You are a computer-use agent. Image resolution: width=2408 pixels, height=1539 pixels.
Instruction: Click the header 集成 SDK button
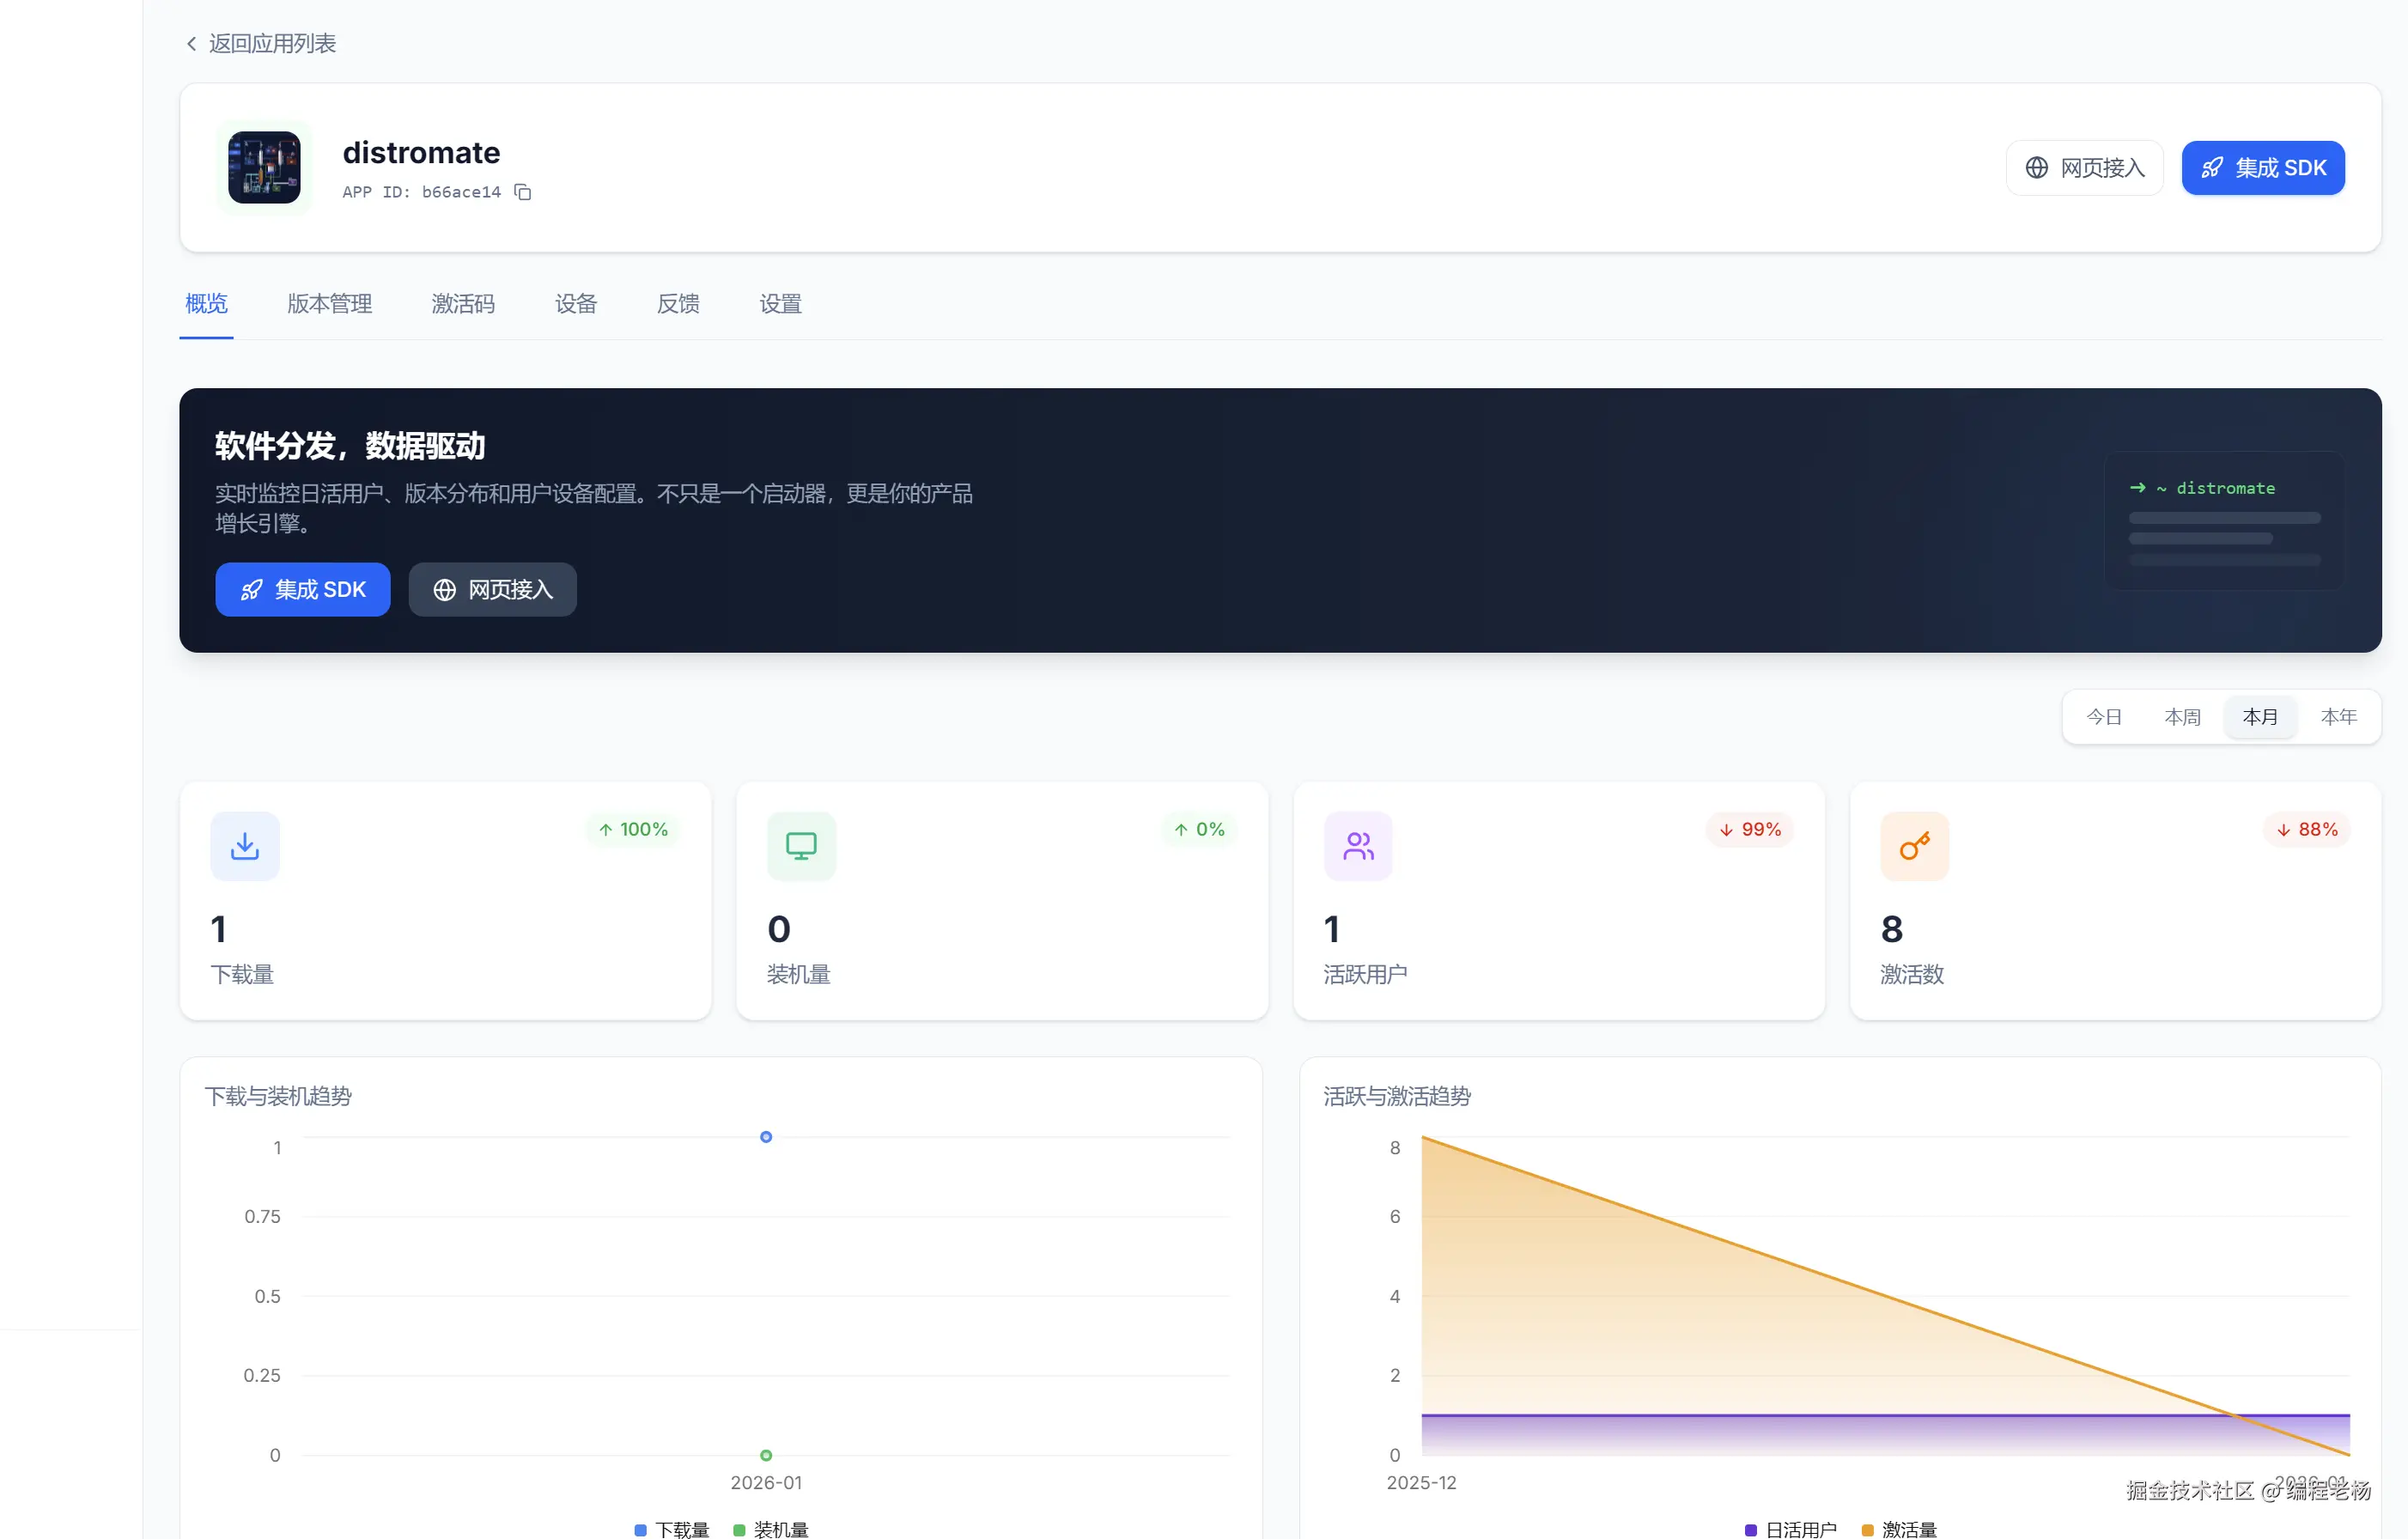(x=2263, y=168)
